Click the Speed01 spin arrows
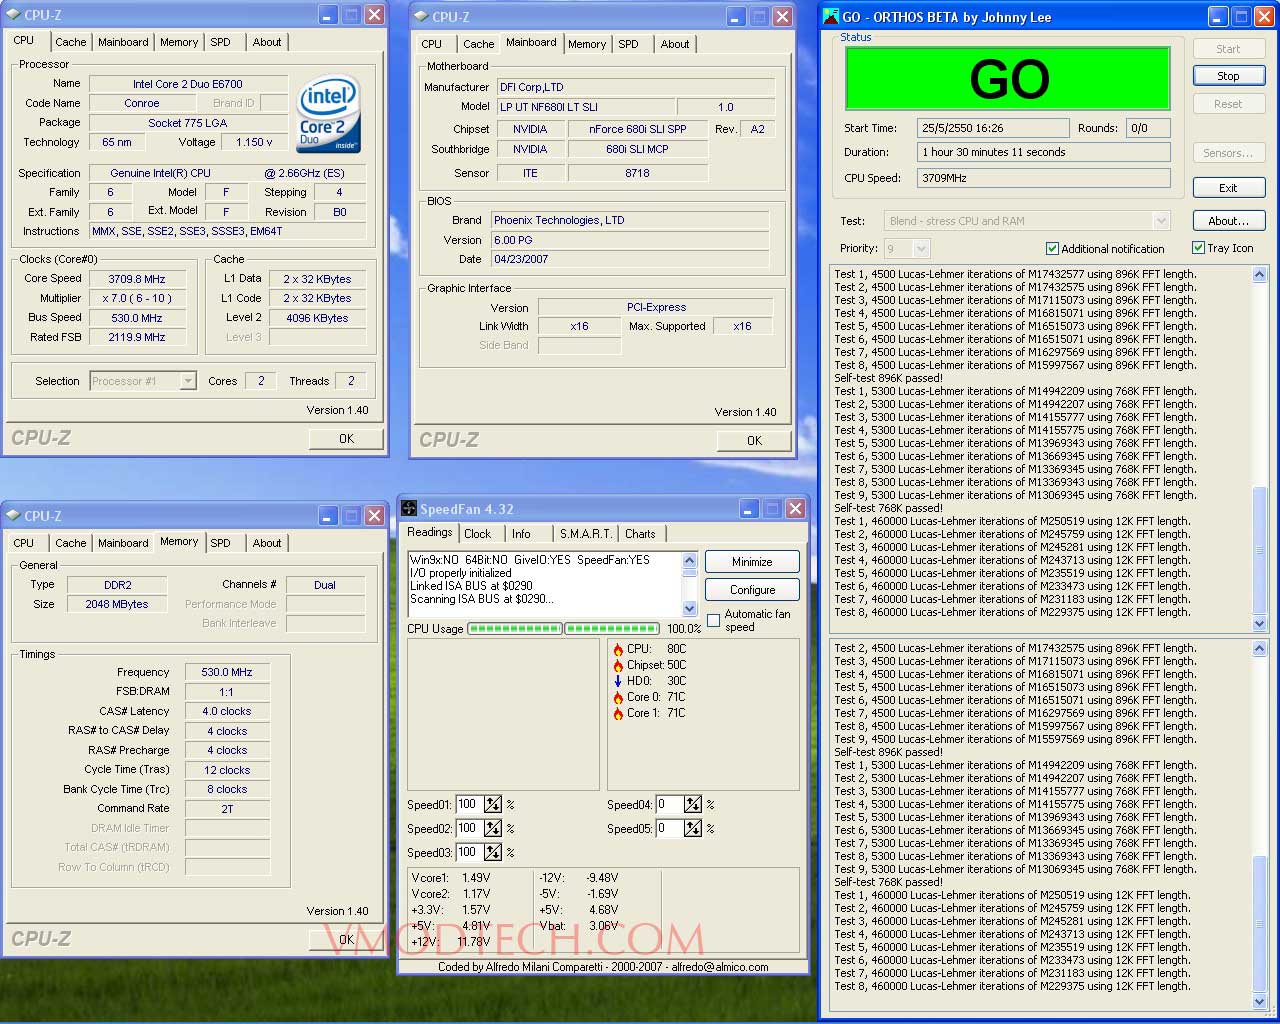Viewport: 1280px width, 1024px height. pyautogui.click(x=493, y=805)
